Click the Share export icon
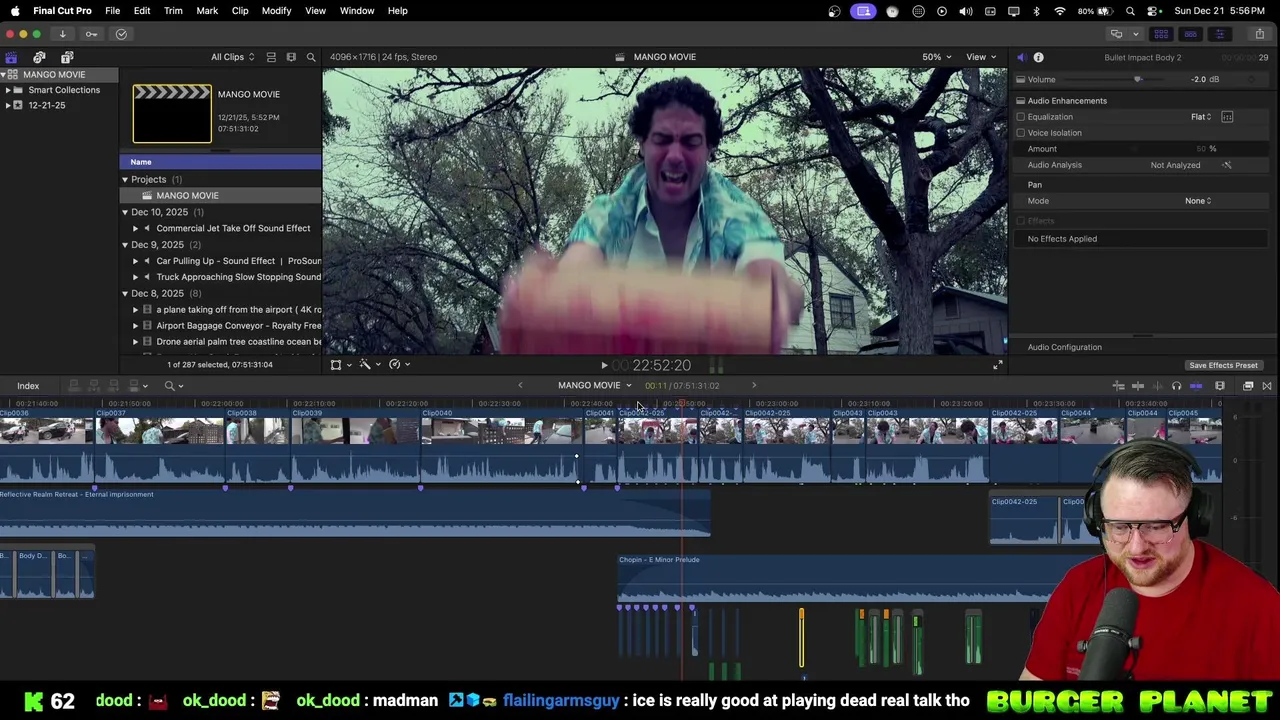This screenshot has width=1280, height=720. tap(1259, 34)
